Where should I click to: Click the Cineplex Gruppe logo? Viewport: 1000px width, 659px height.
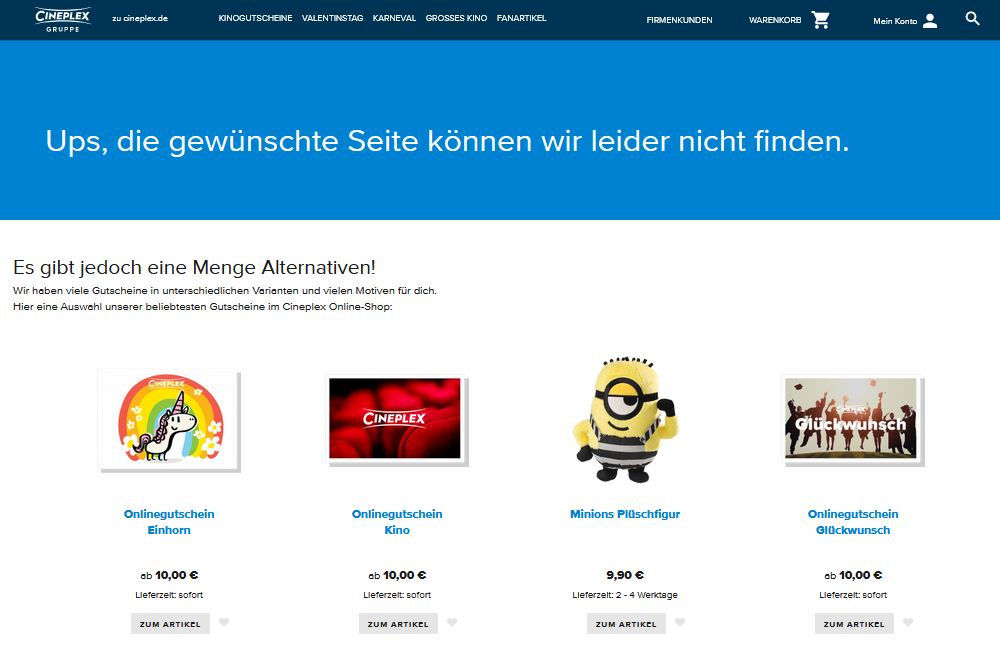pyautogui.click(x=62, y=19)
